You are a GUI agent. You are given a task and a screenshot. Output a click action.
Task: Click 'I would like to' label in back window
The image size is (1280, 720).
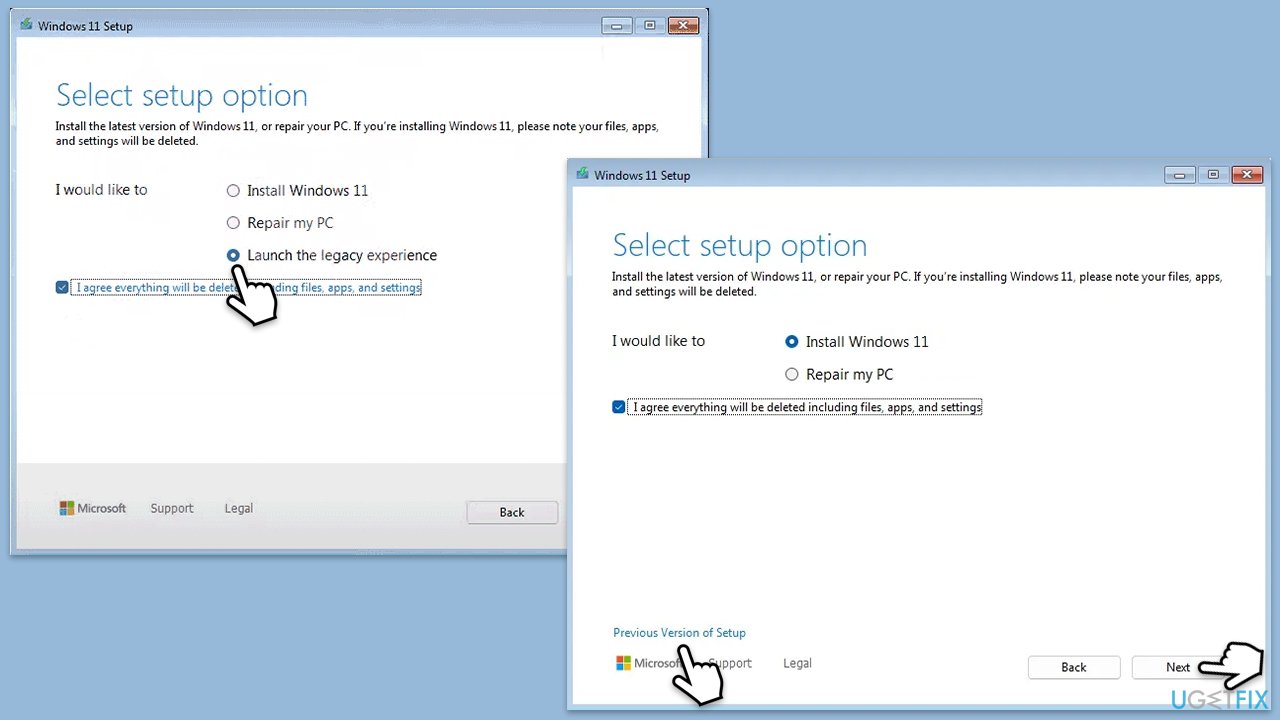tap(101, 190)
